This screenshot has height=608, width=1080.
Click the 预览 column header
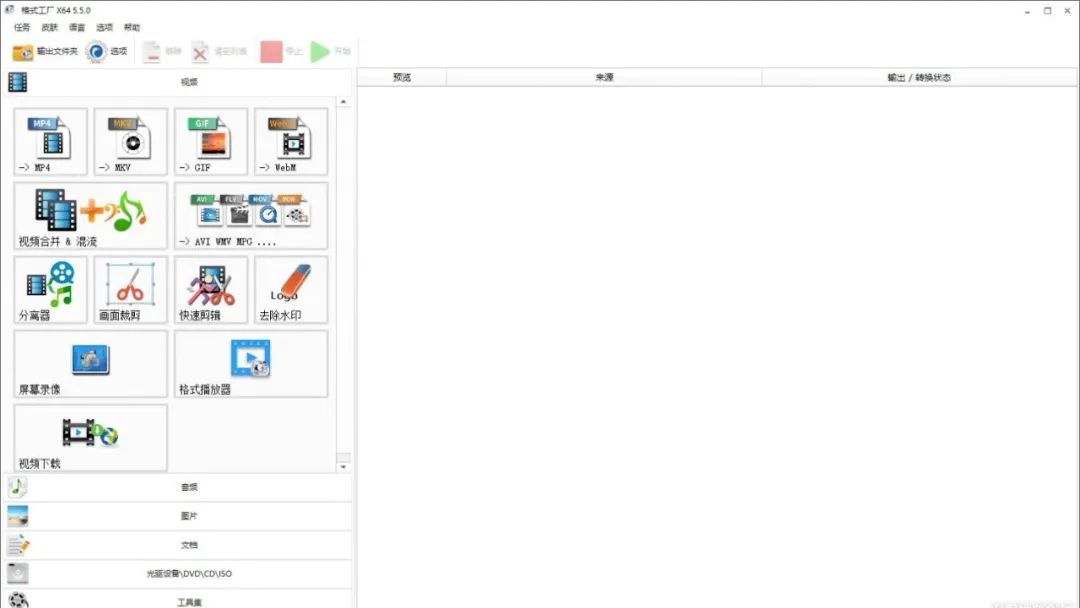[x=402, y=77]
